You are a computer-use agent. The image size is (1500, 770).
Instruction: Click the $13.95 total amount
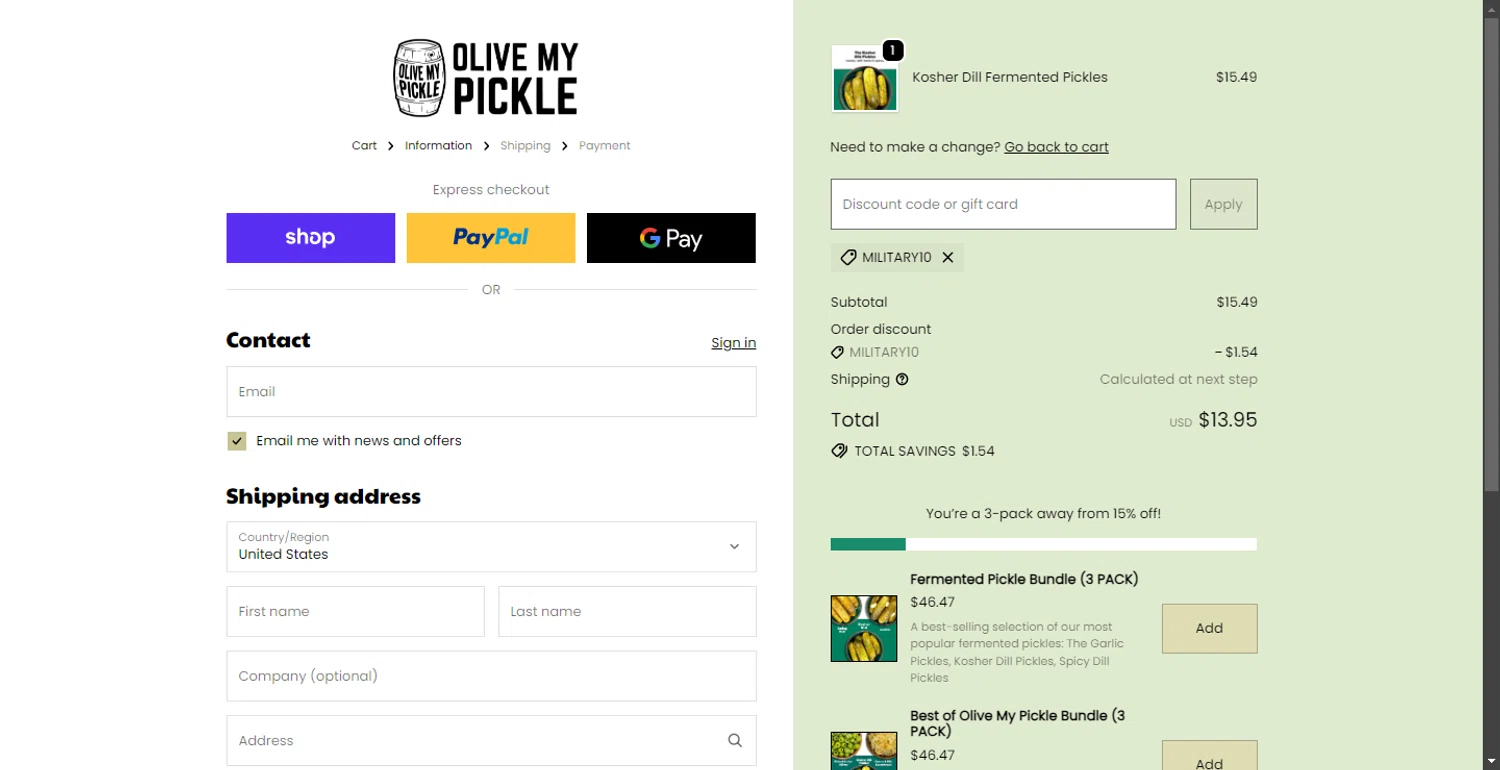pos(1227,420)
